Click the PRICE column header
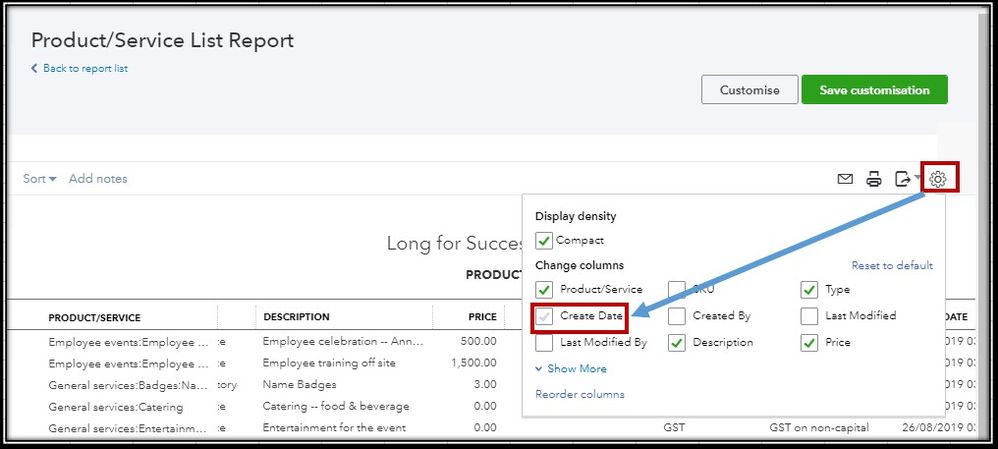The width and height of the screenshot is (998, 449). click(x=482, y=317)
